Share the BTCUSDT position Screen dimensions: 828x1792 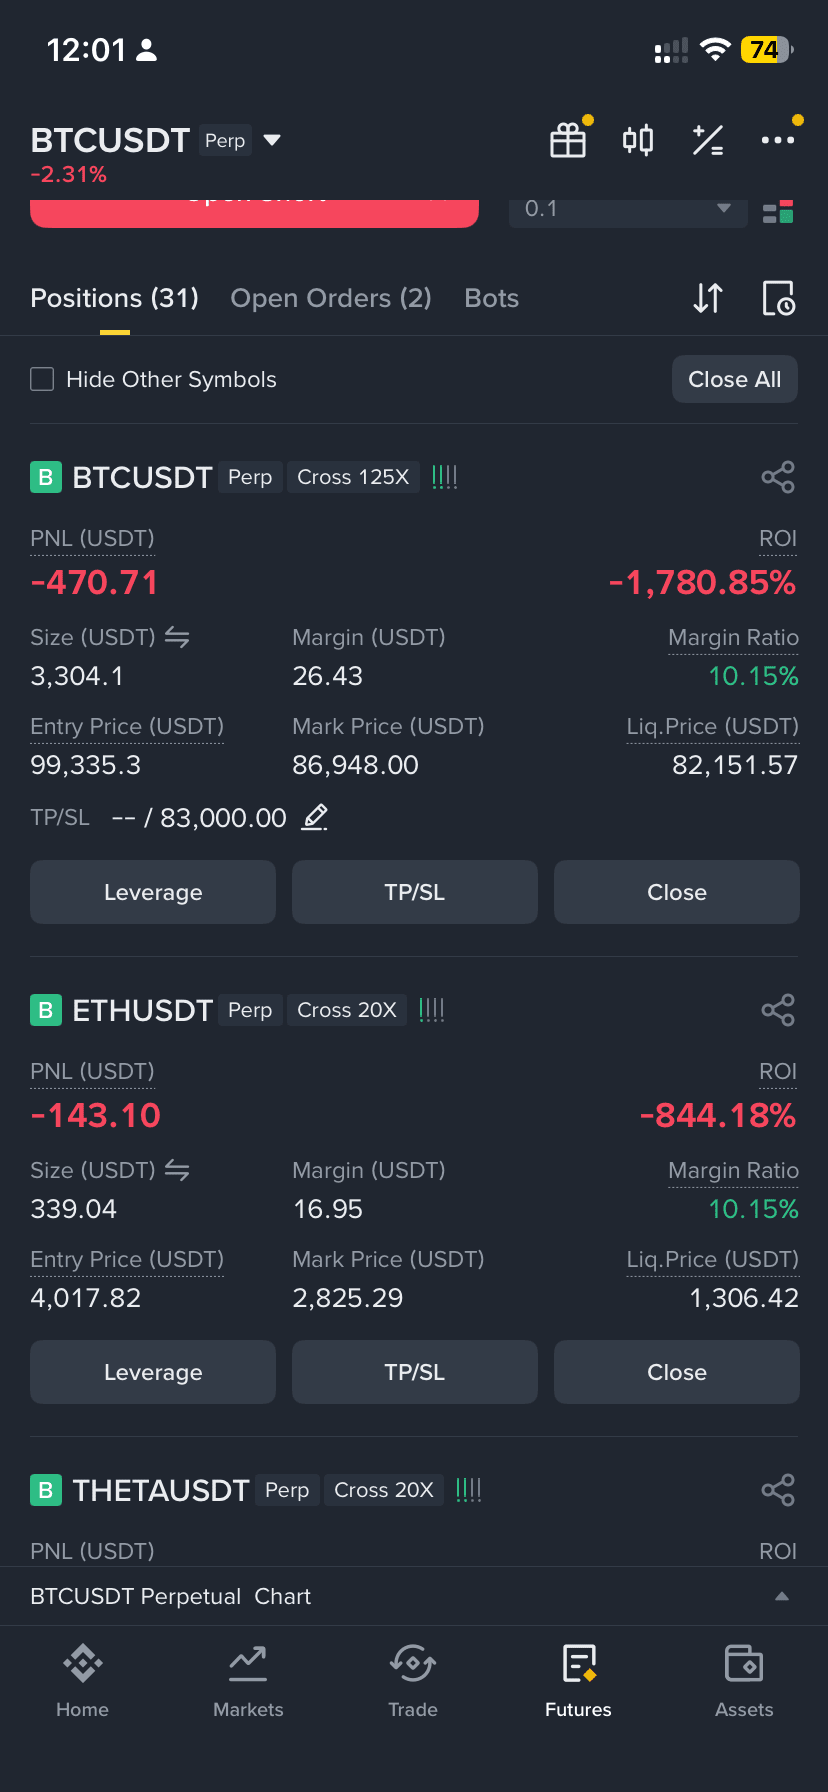778,477
